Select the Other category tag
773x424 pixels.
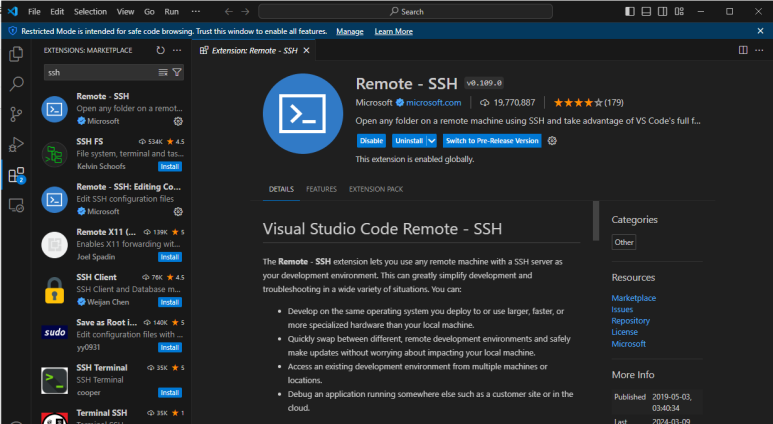pyautogui.click(x=624, y=242)
